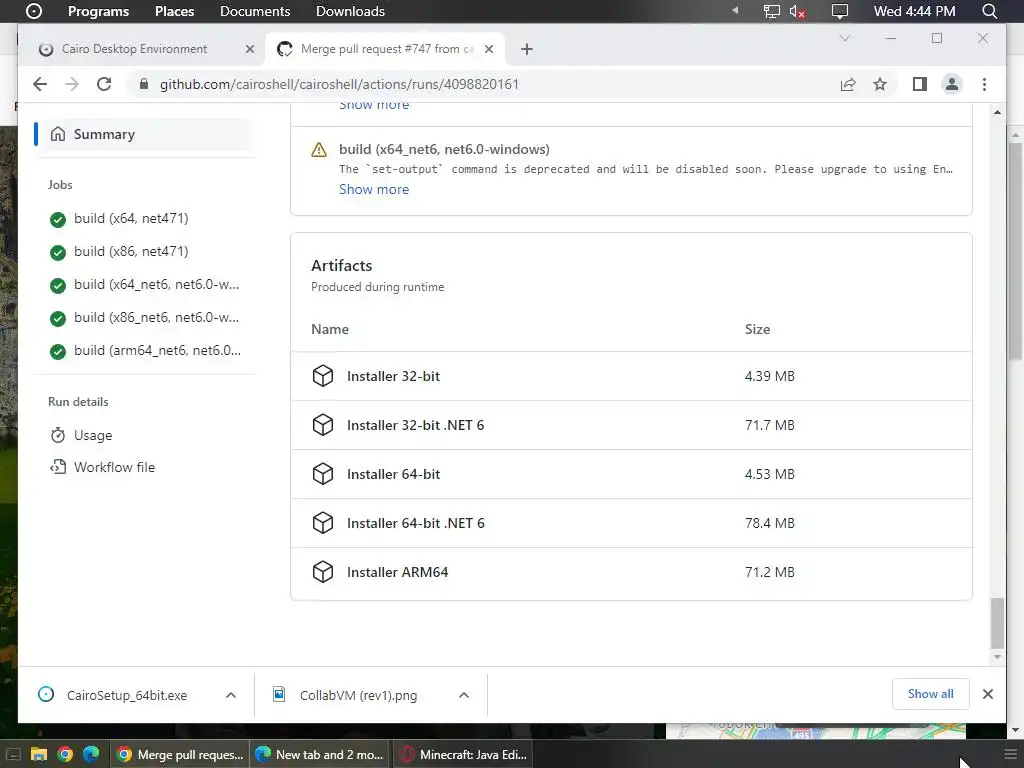The width and height of the screenshot is (1024, 768).
Task: Download the Installer 32-bit artifact
Action: click(393, 376)
